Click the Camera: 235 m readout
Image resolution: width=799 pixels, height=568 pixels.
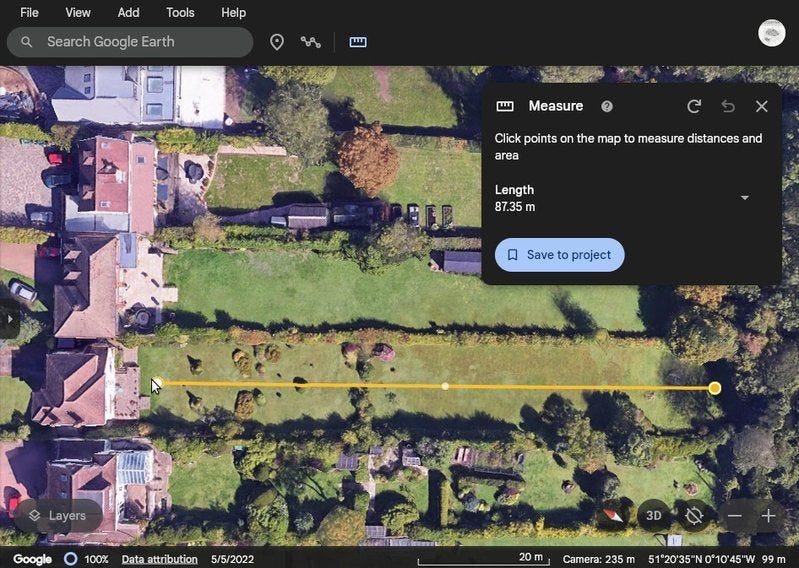599,559
